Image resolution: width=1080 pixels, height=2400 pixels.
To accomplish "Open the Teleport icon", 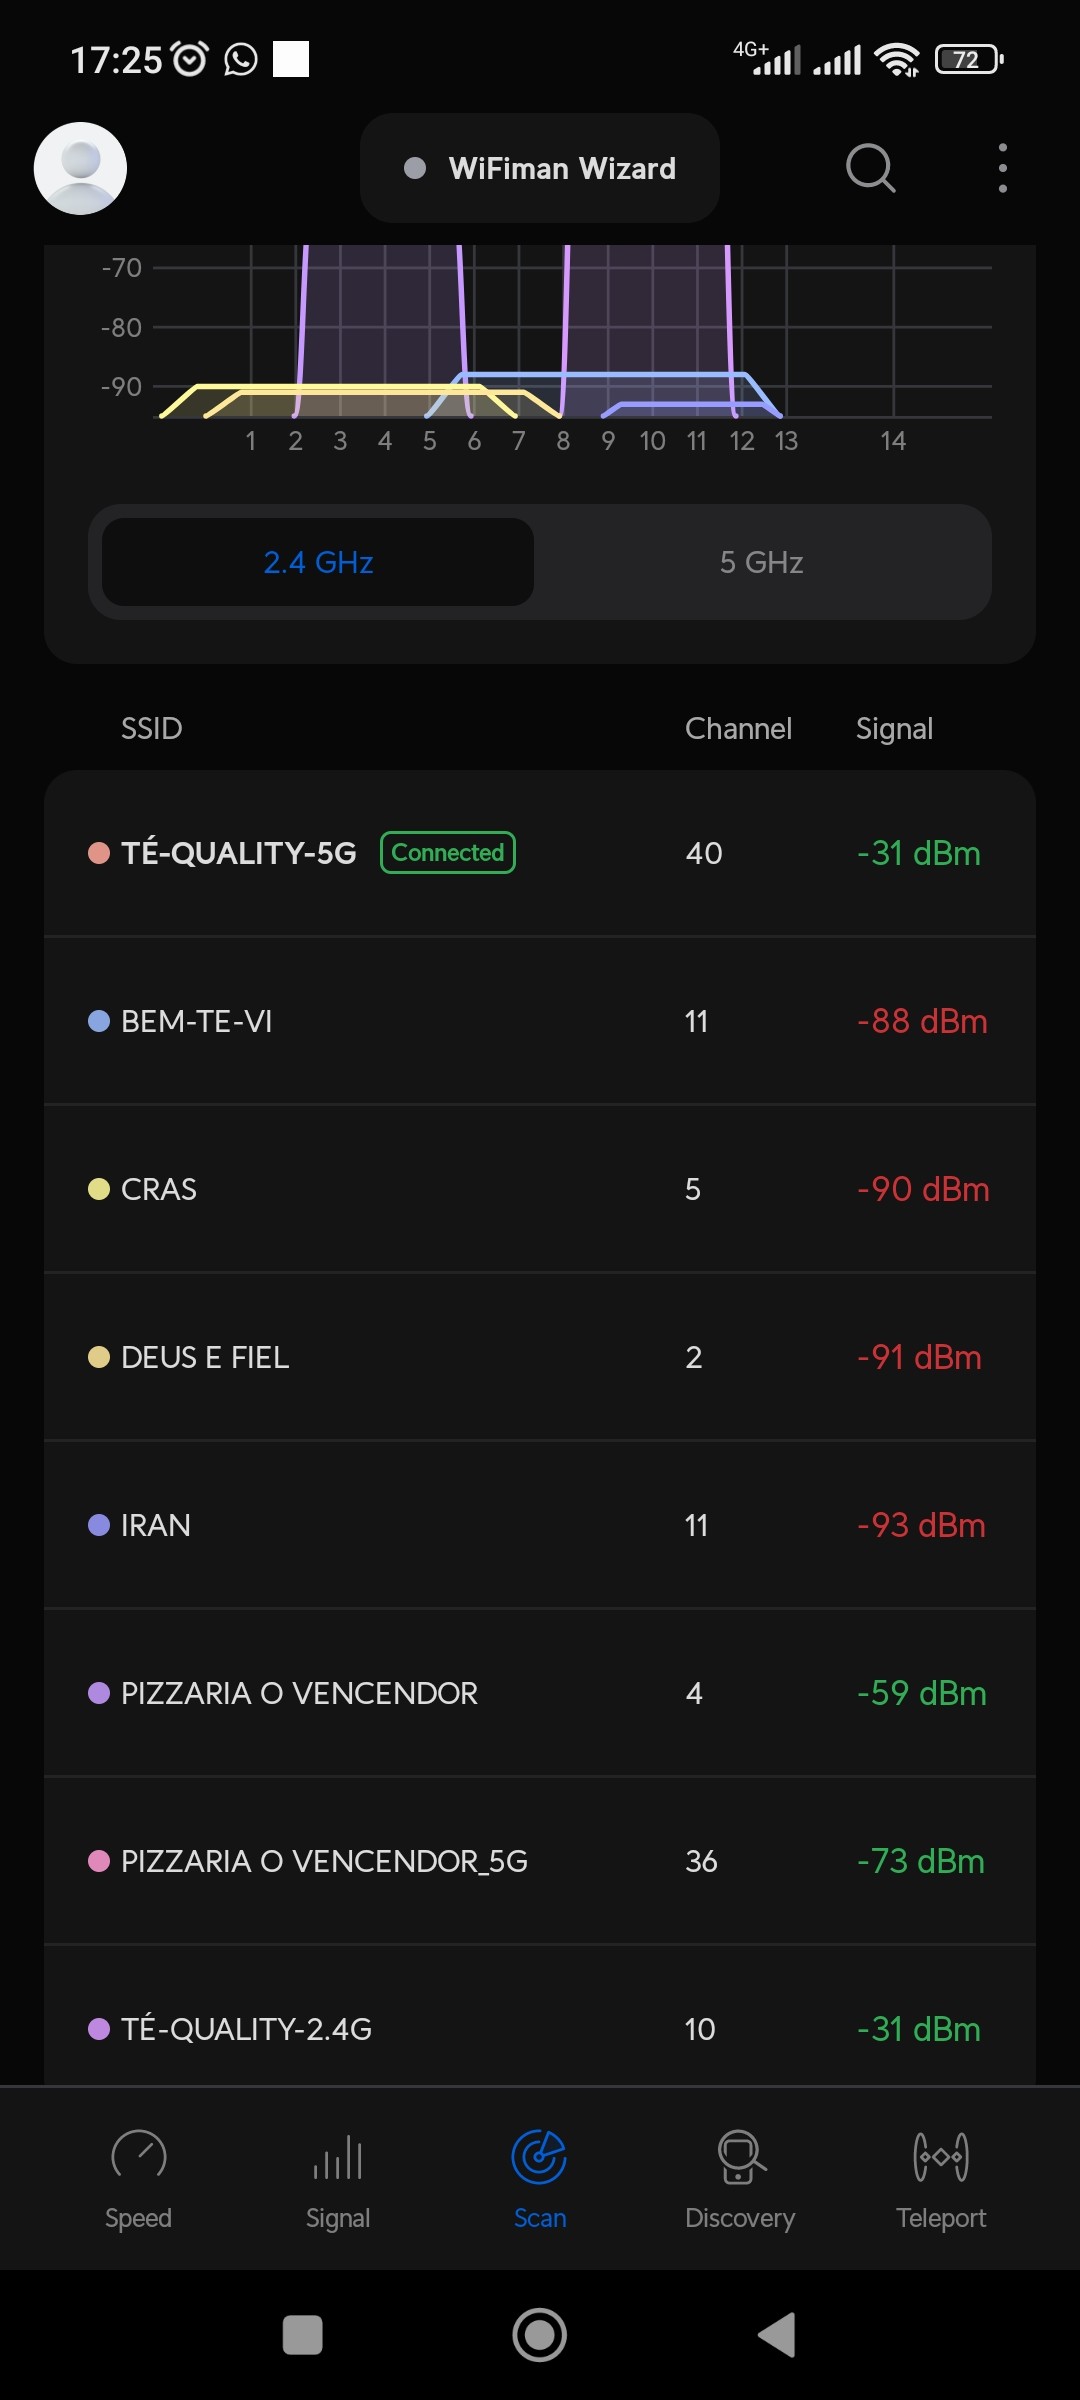I will point(940,2157).
